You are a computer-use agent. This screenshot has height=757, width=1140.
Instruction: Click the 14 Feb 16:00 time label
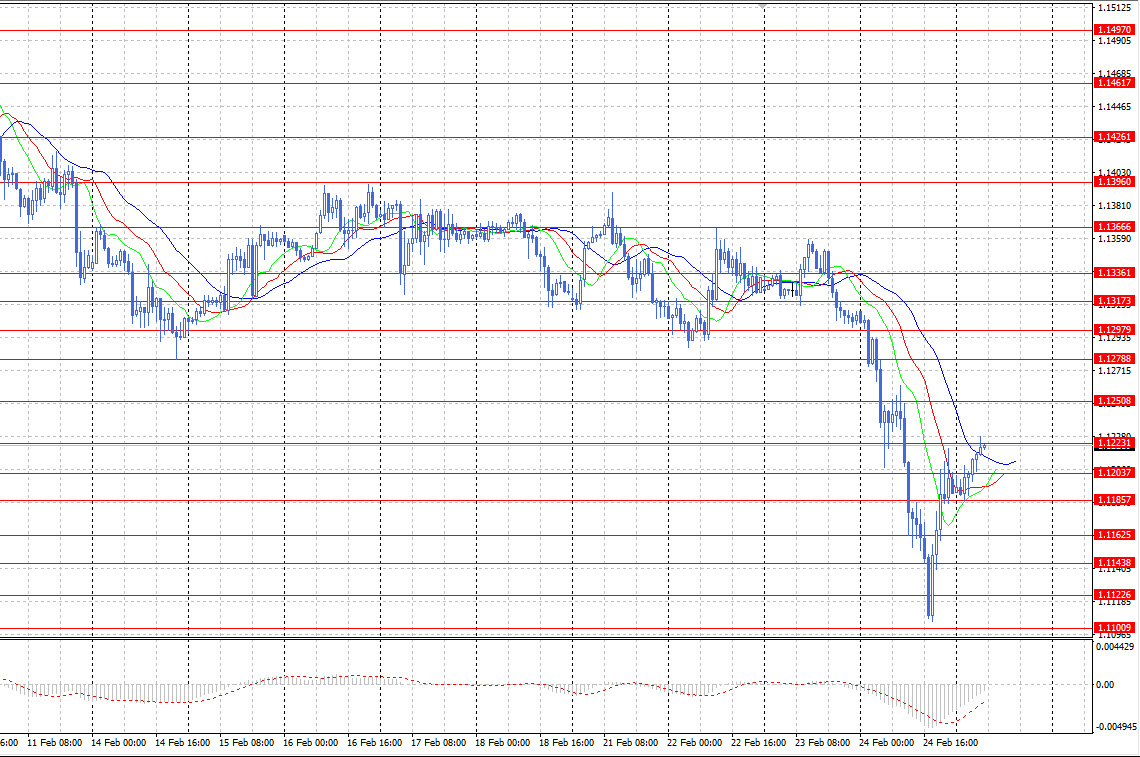182,743
